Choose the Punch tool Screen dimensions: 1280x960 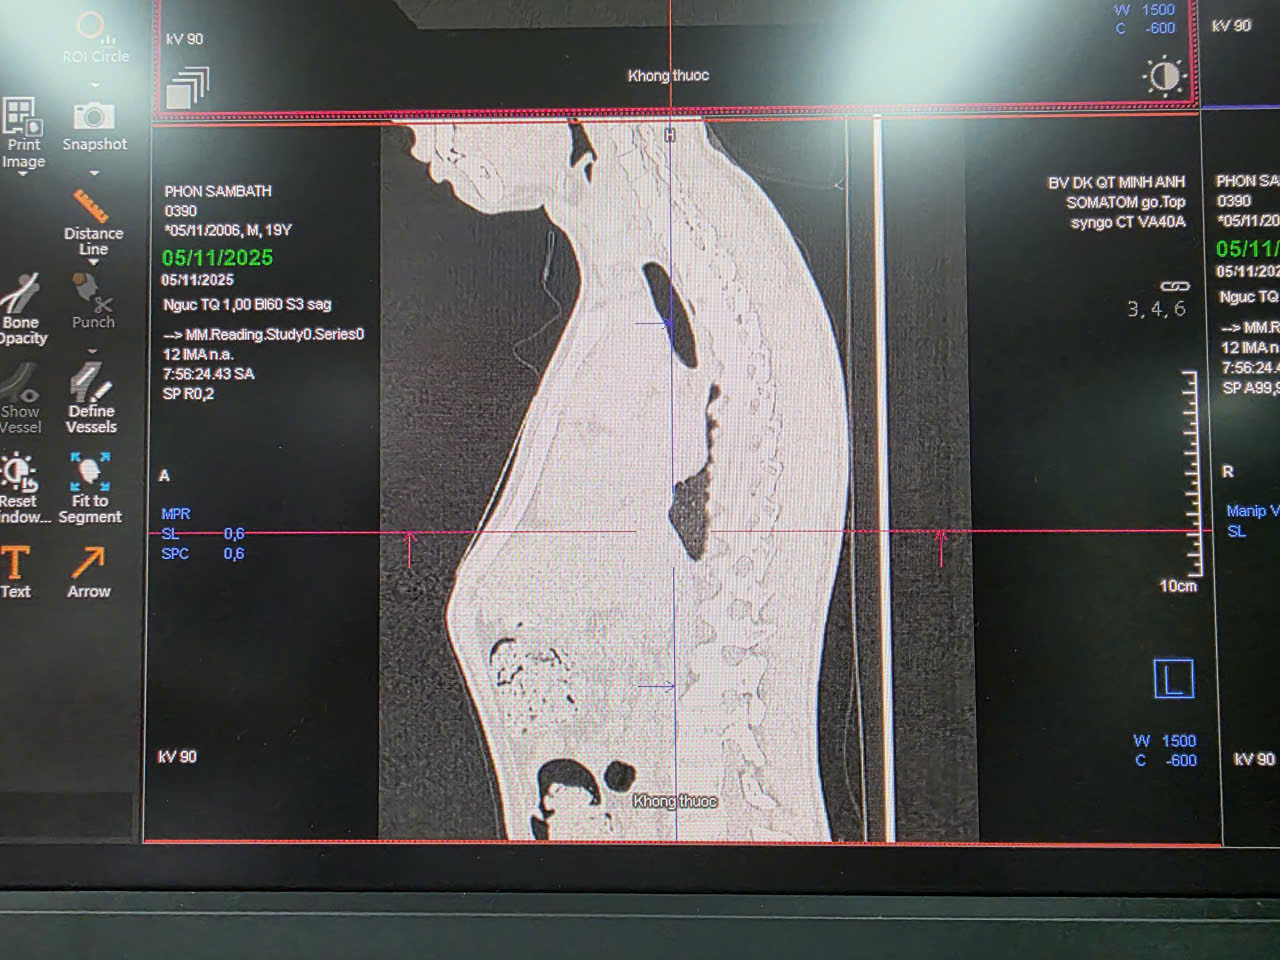pos(92,292)
